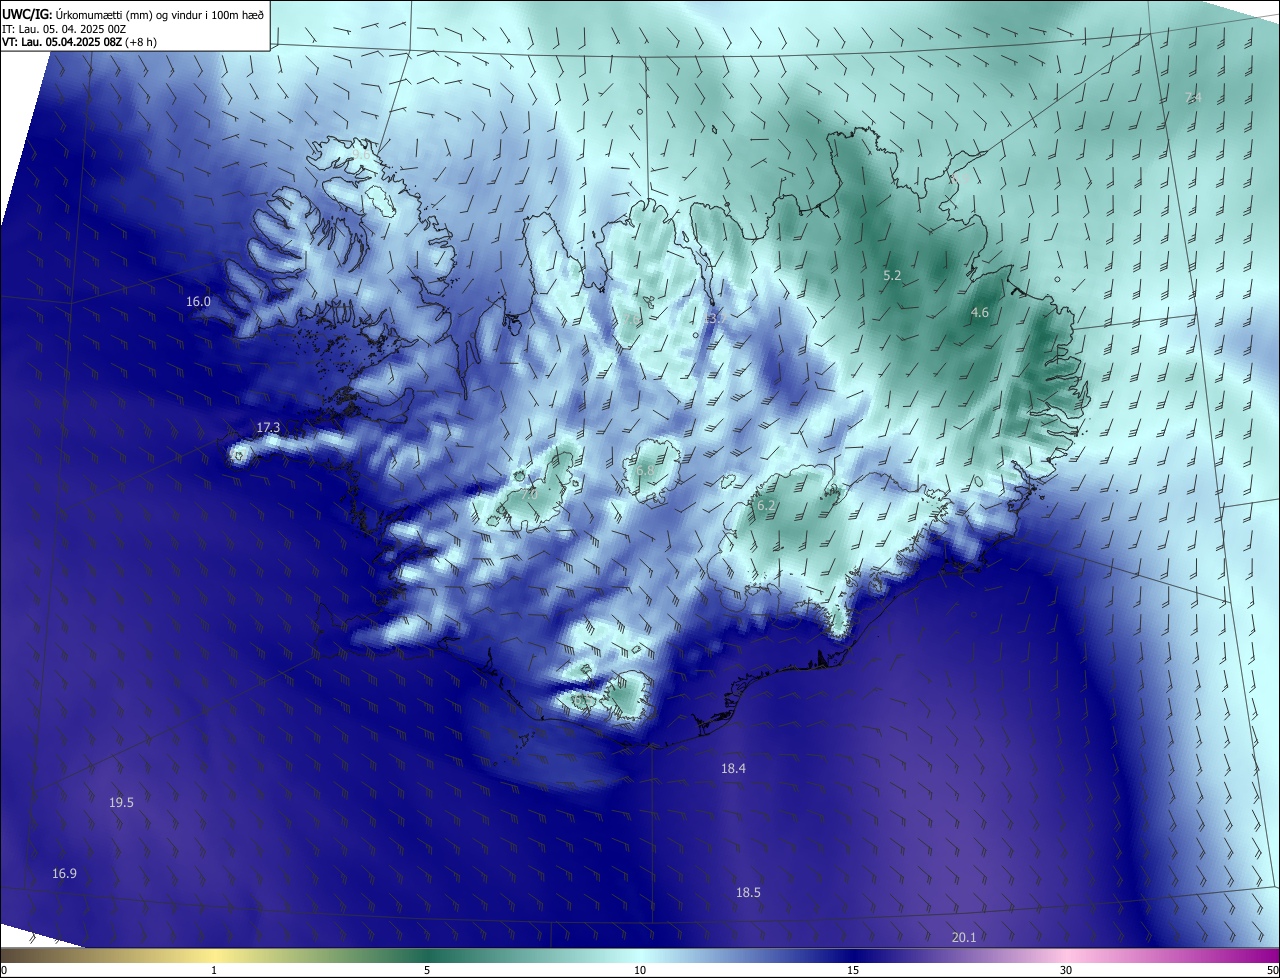Click the "IT: Lau. 05. 04. 2025 00Z" line

pos(64,28)
